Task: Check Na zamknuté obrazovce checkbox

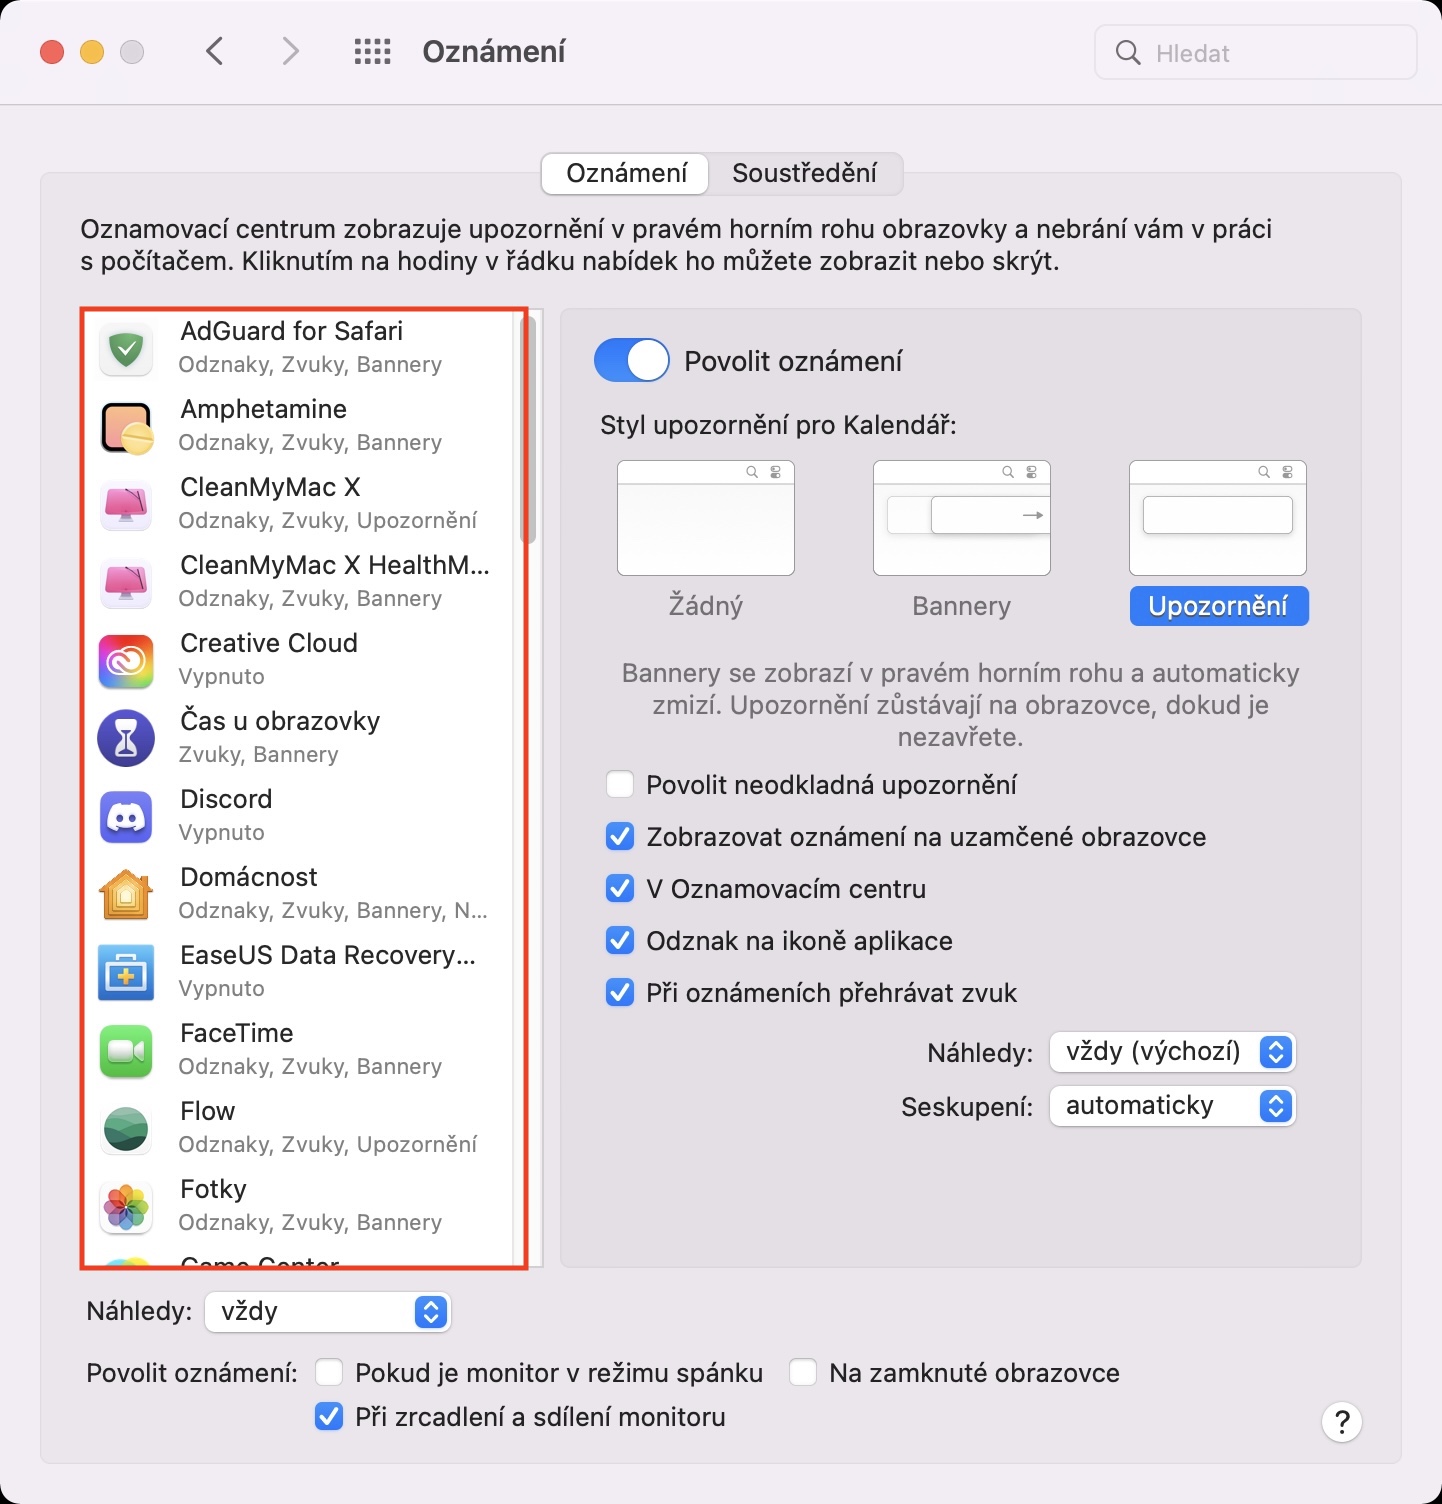Action: click(803, 1372)
